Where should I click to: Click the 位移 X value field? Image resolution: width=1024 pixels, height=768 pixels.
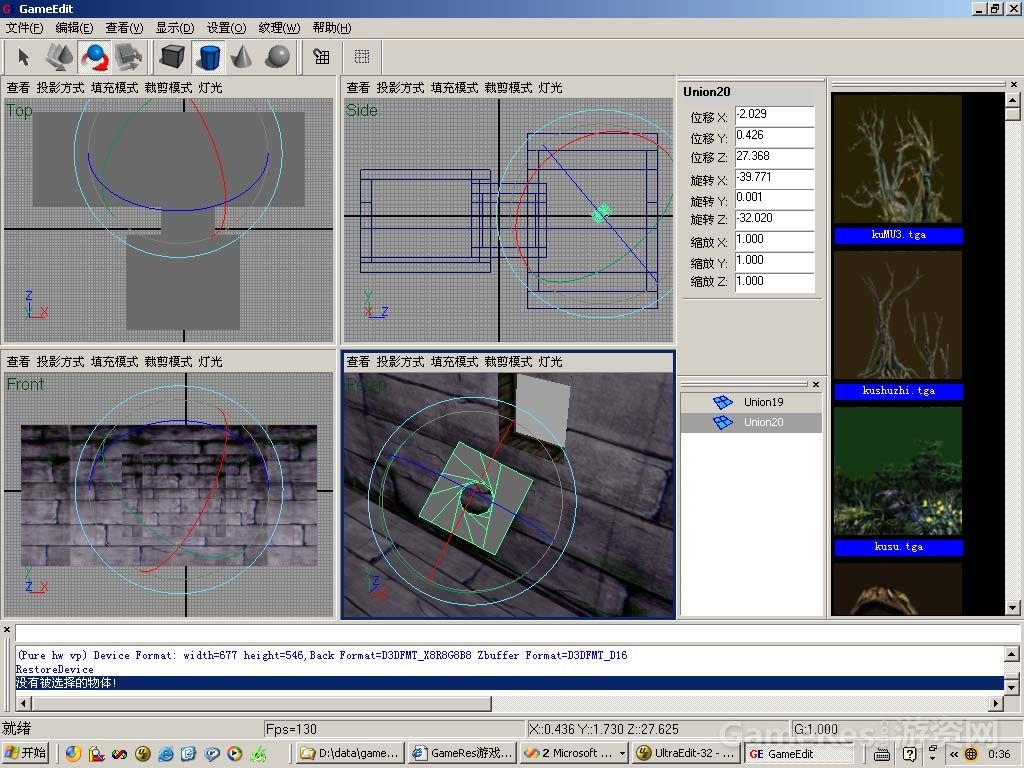pyautogui.click(x=774, y=116)
